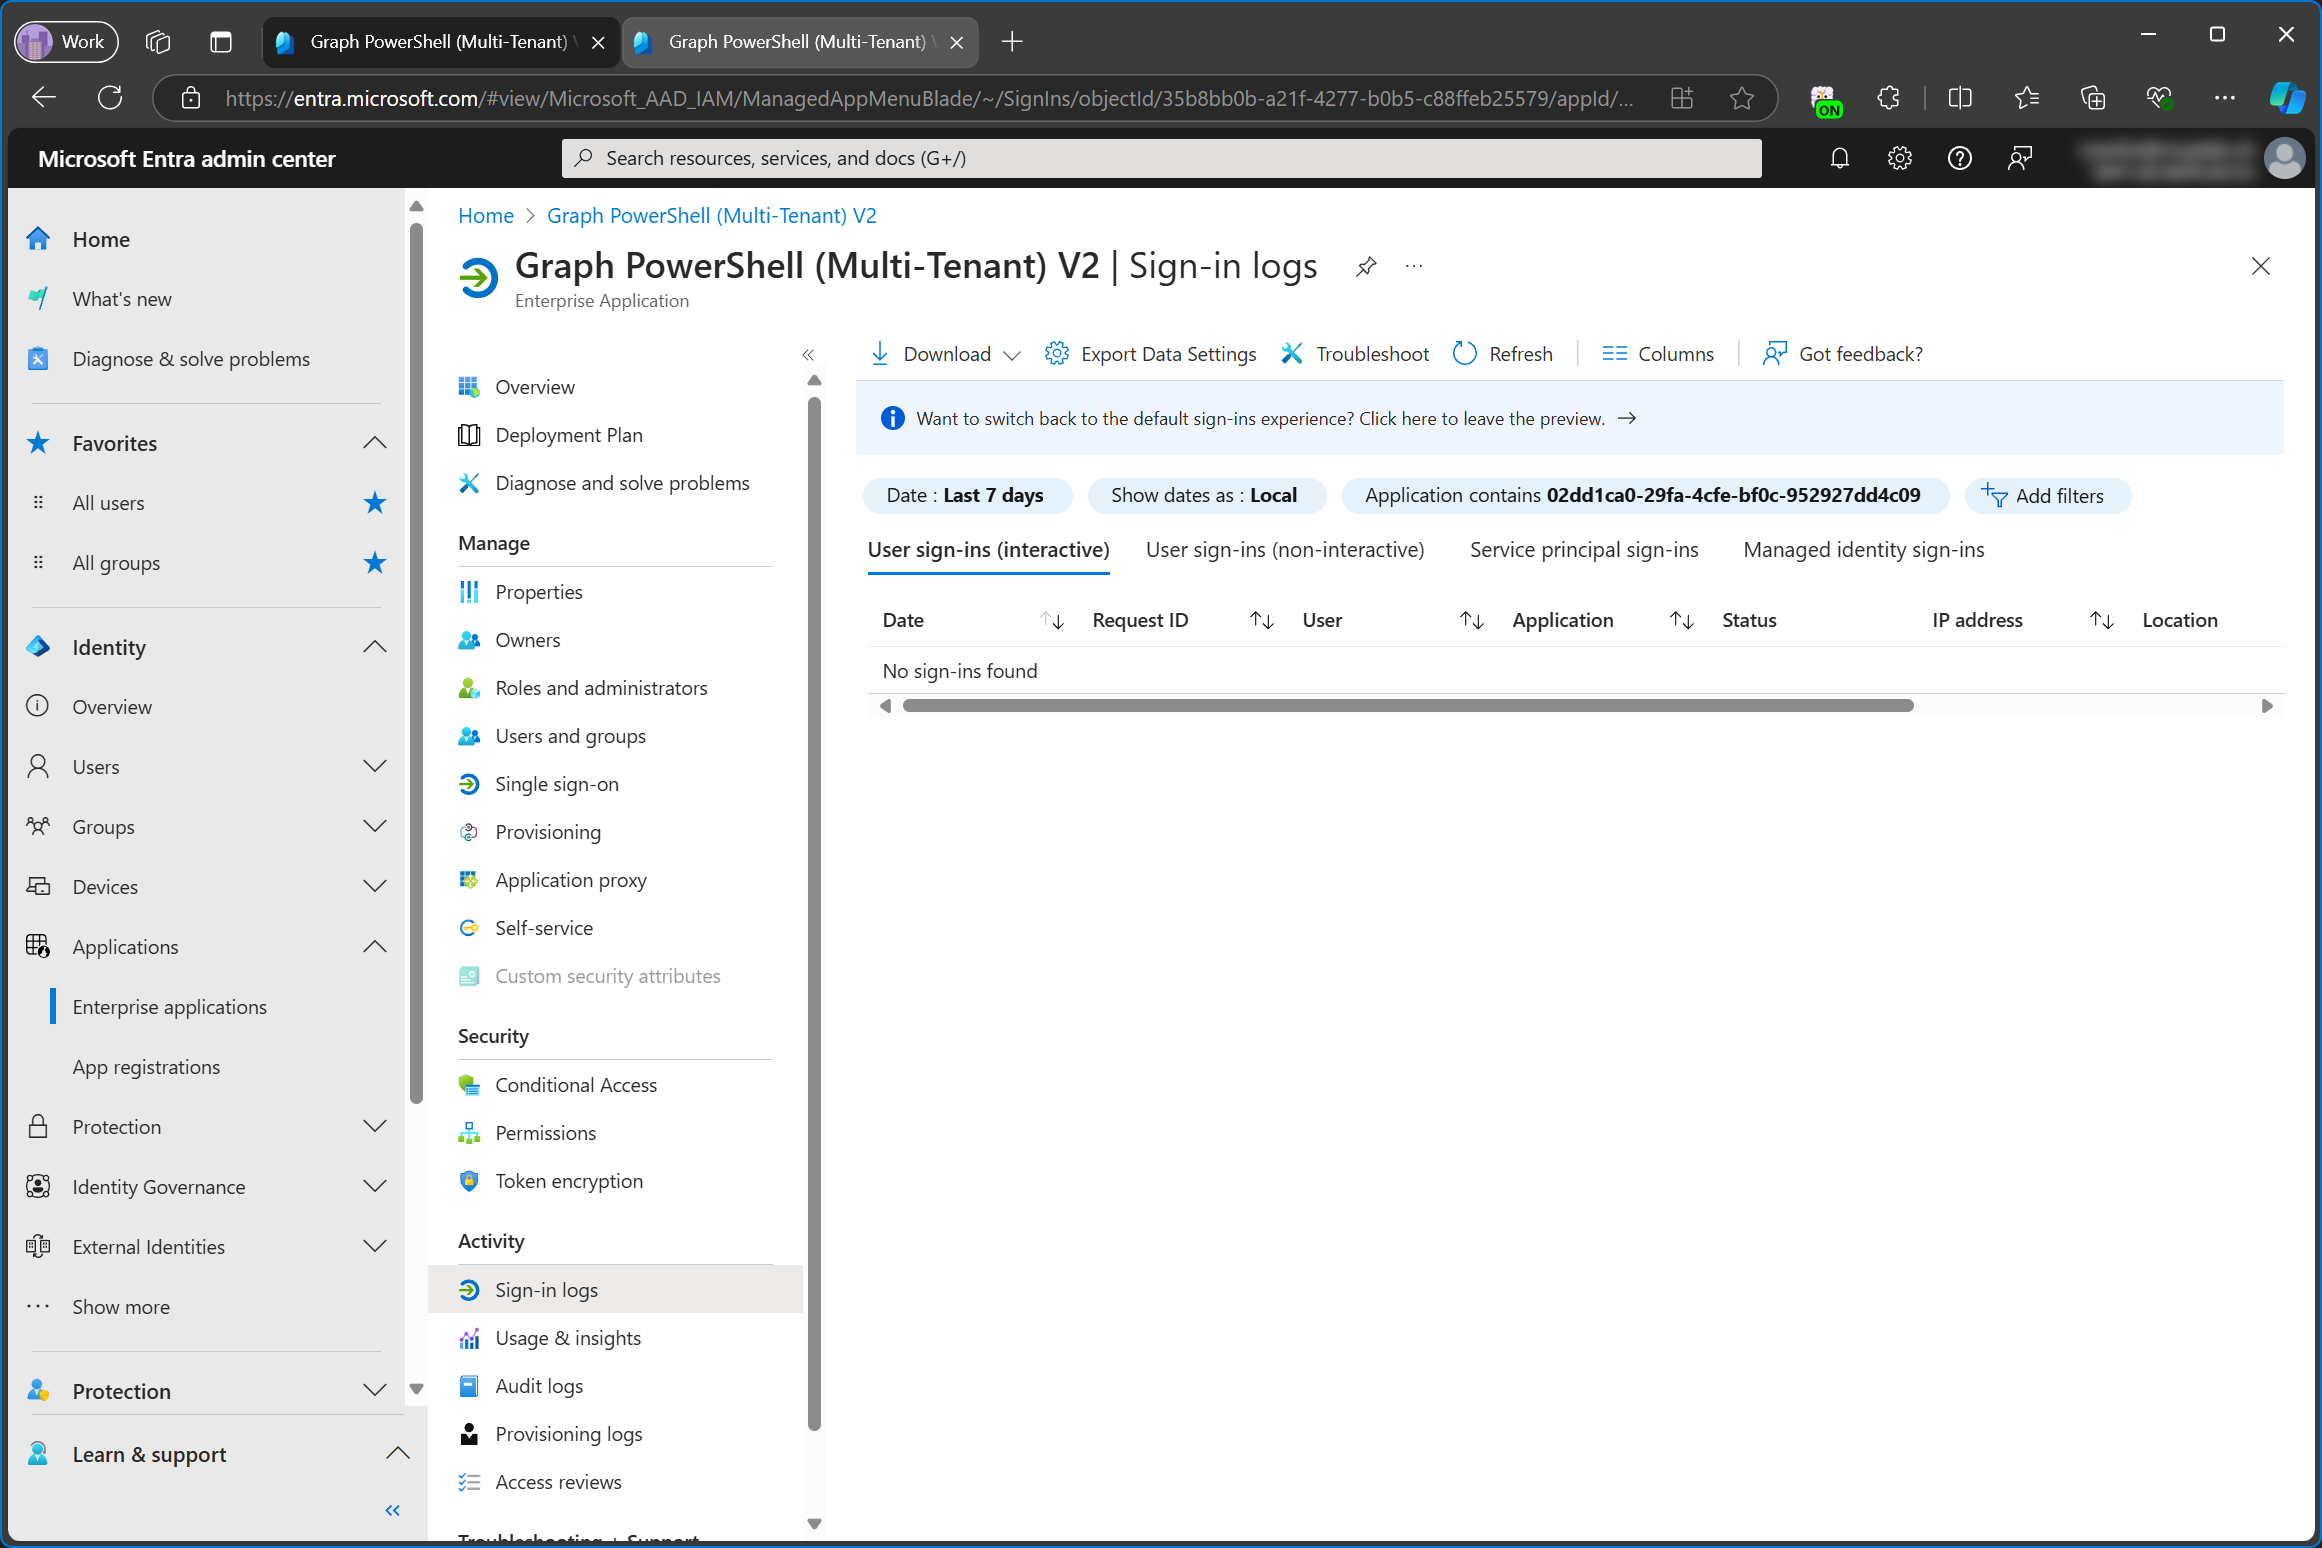Expand the Groups nav item

(x=375, y=827)
